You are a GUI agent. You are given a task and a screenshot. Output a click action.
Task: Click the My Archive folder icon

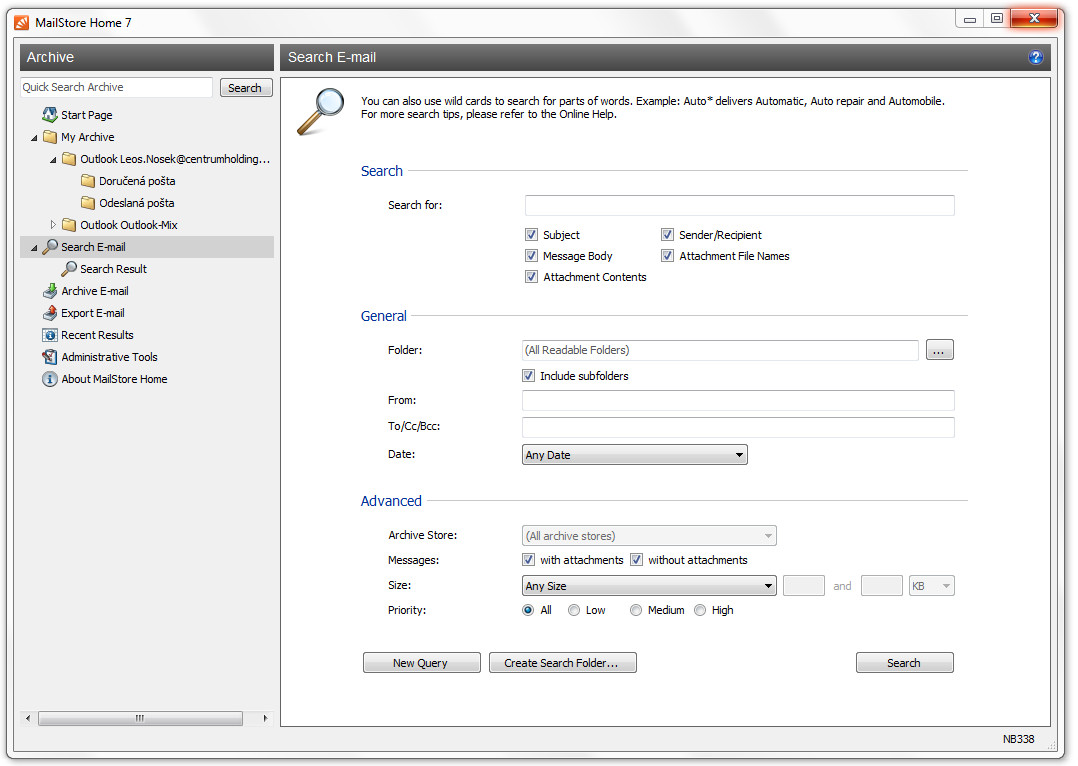(x=50, y=137)
